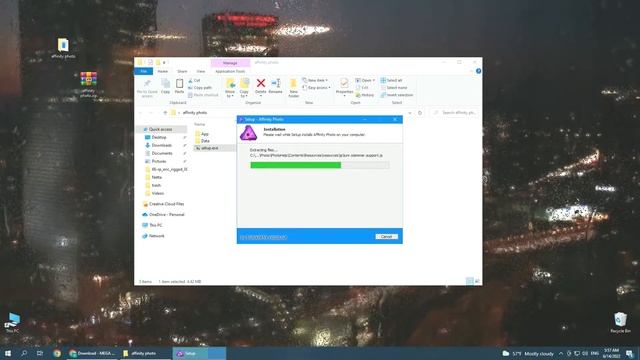Click History in the Open group
This screenshot has height=360, width=640.
click(364, 95)
